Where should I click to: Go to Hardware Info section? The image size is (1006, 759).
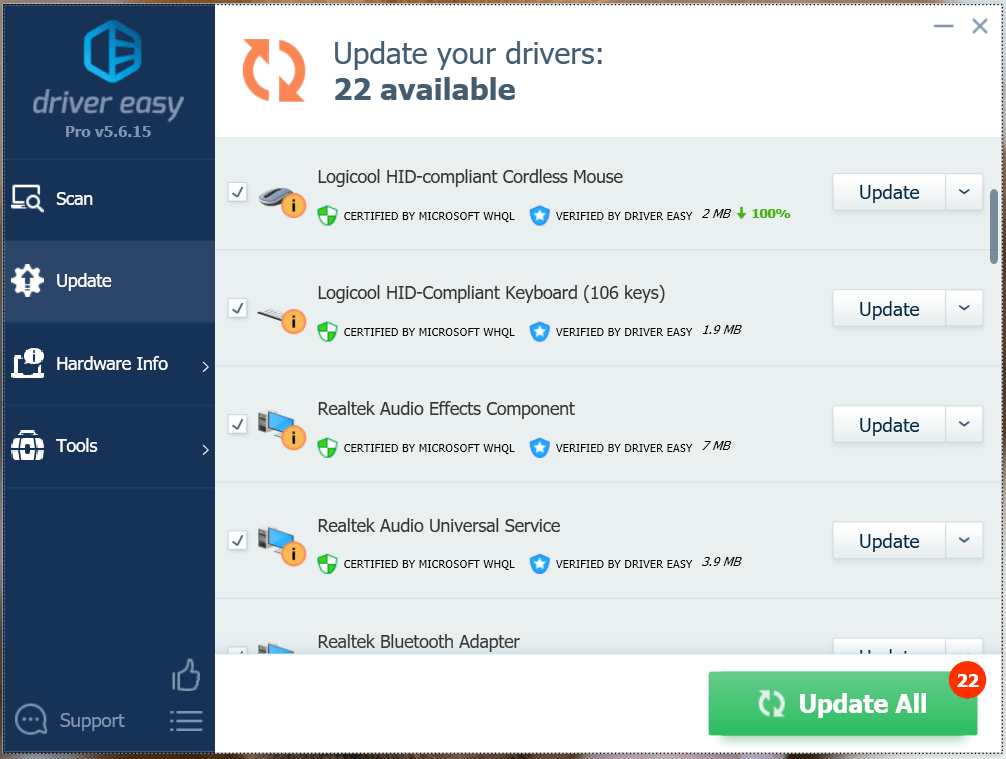click(109, 364)
